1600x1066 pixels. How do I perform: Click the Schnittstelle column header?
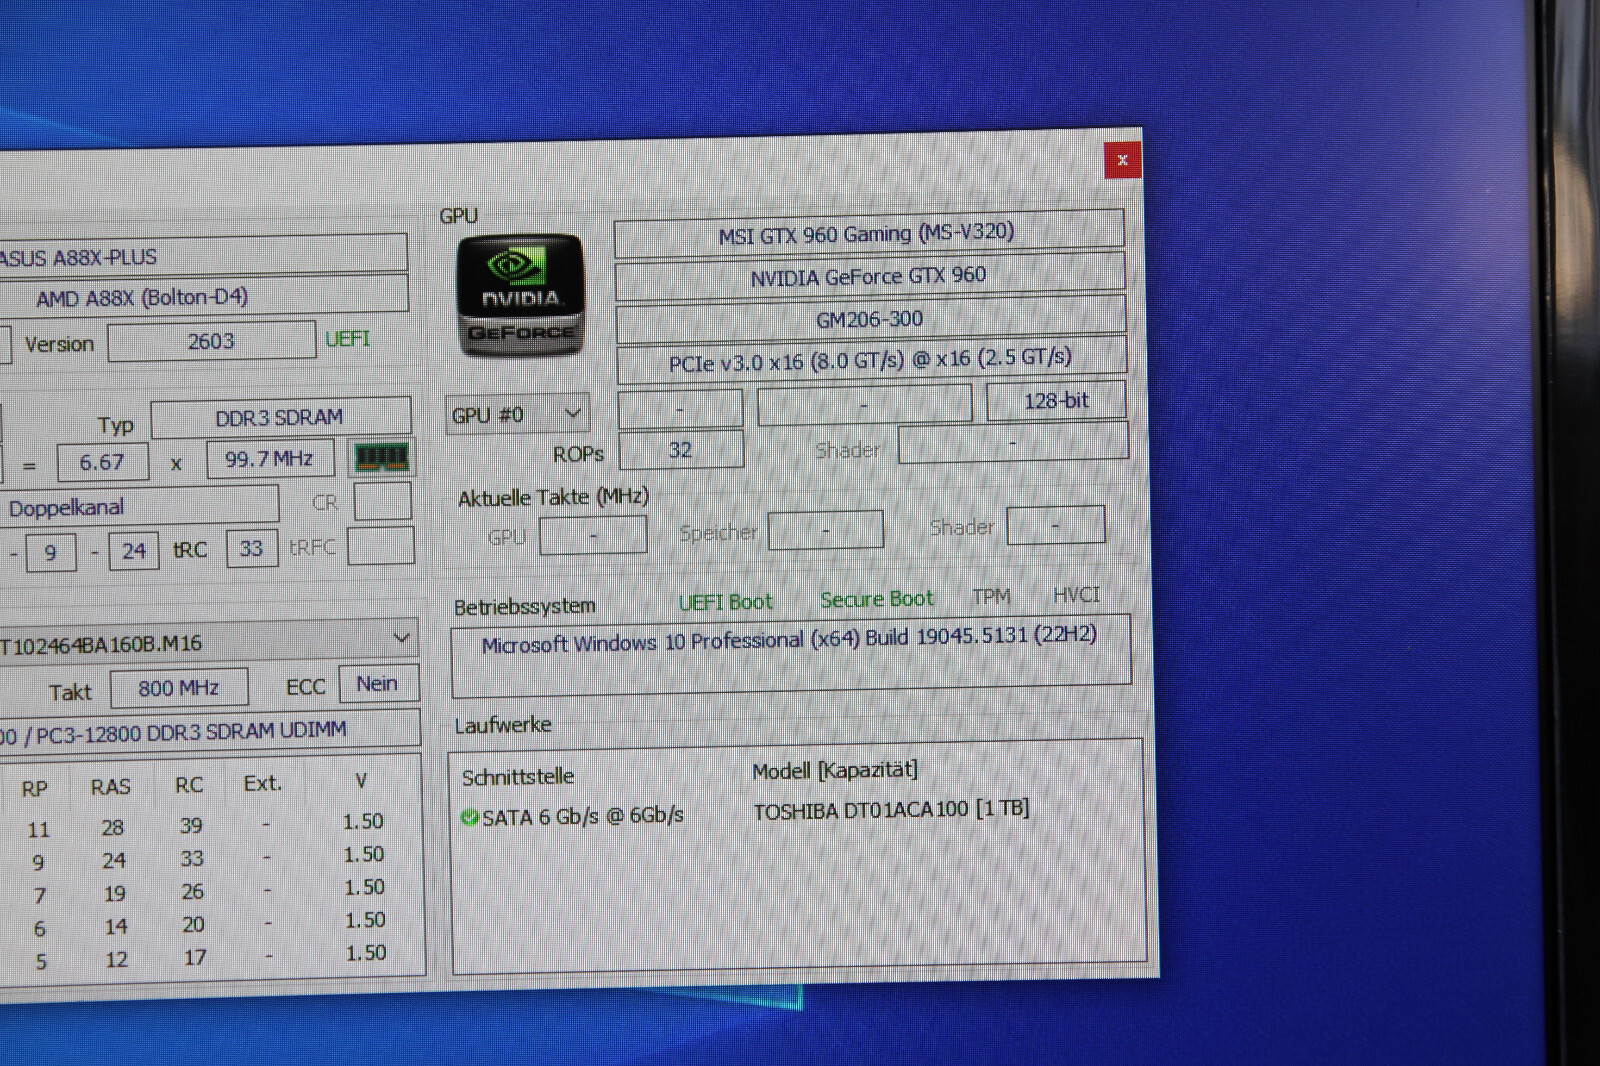[518, 776]
